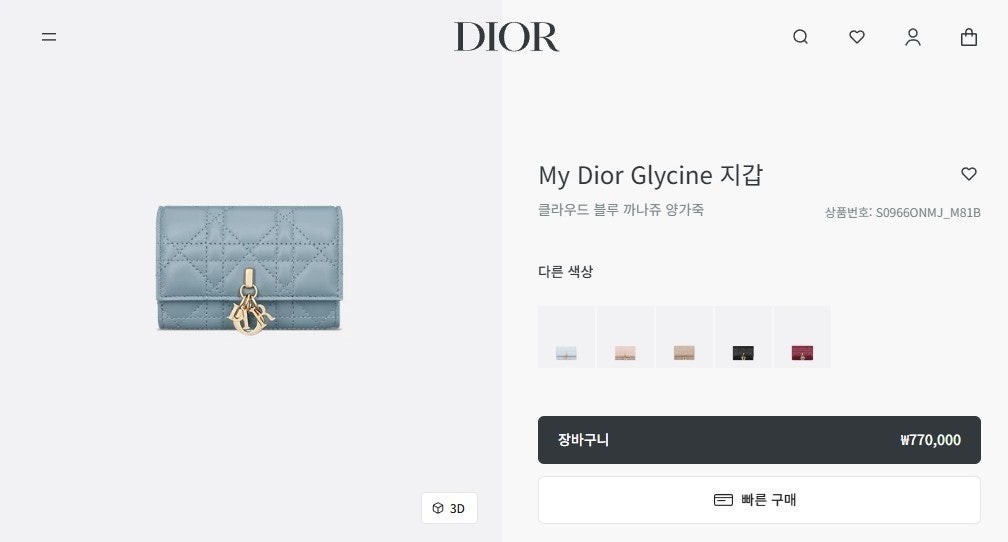The height and width of the screenshot is (542, 1008).
Task: Open the hamburger navigation menu
Action: coord(49,37)
